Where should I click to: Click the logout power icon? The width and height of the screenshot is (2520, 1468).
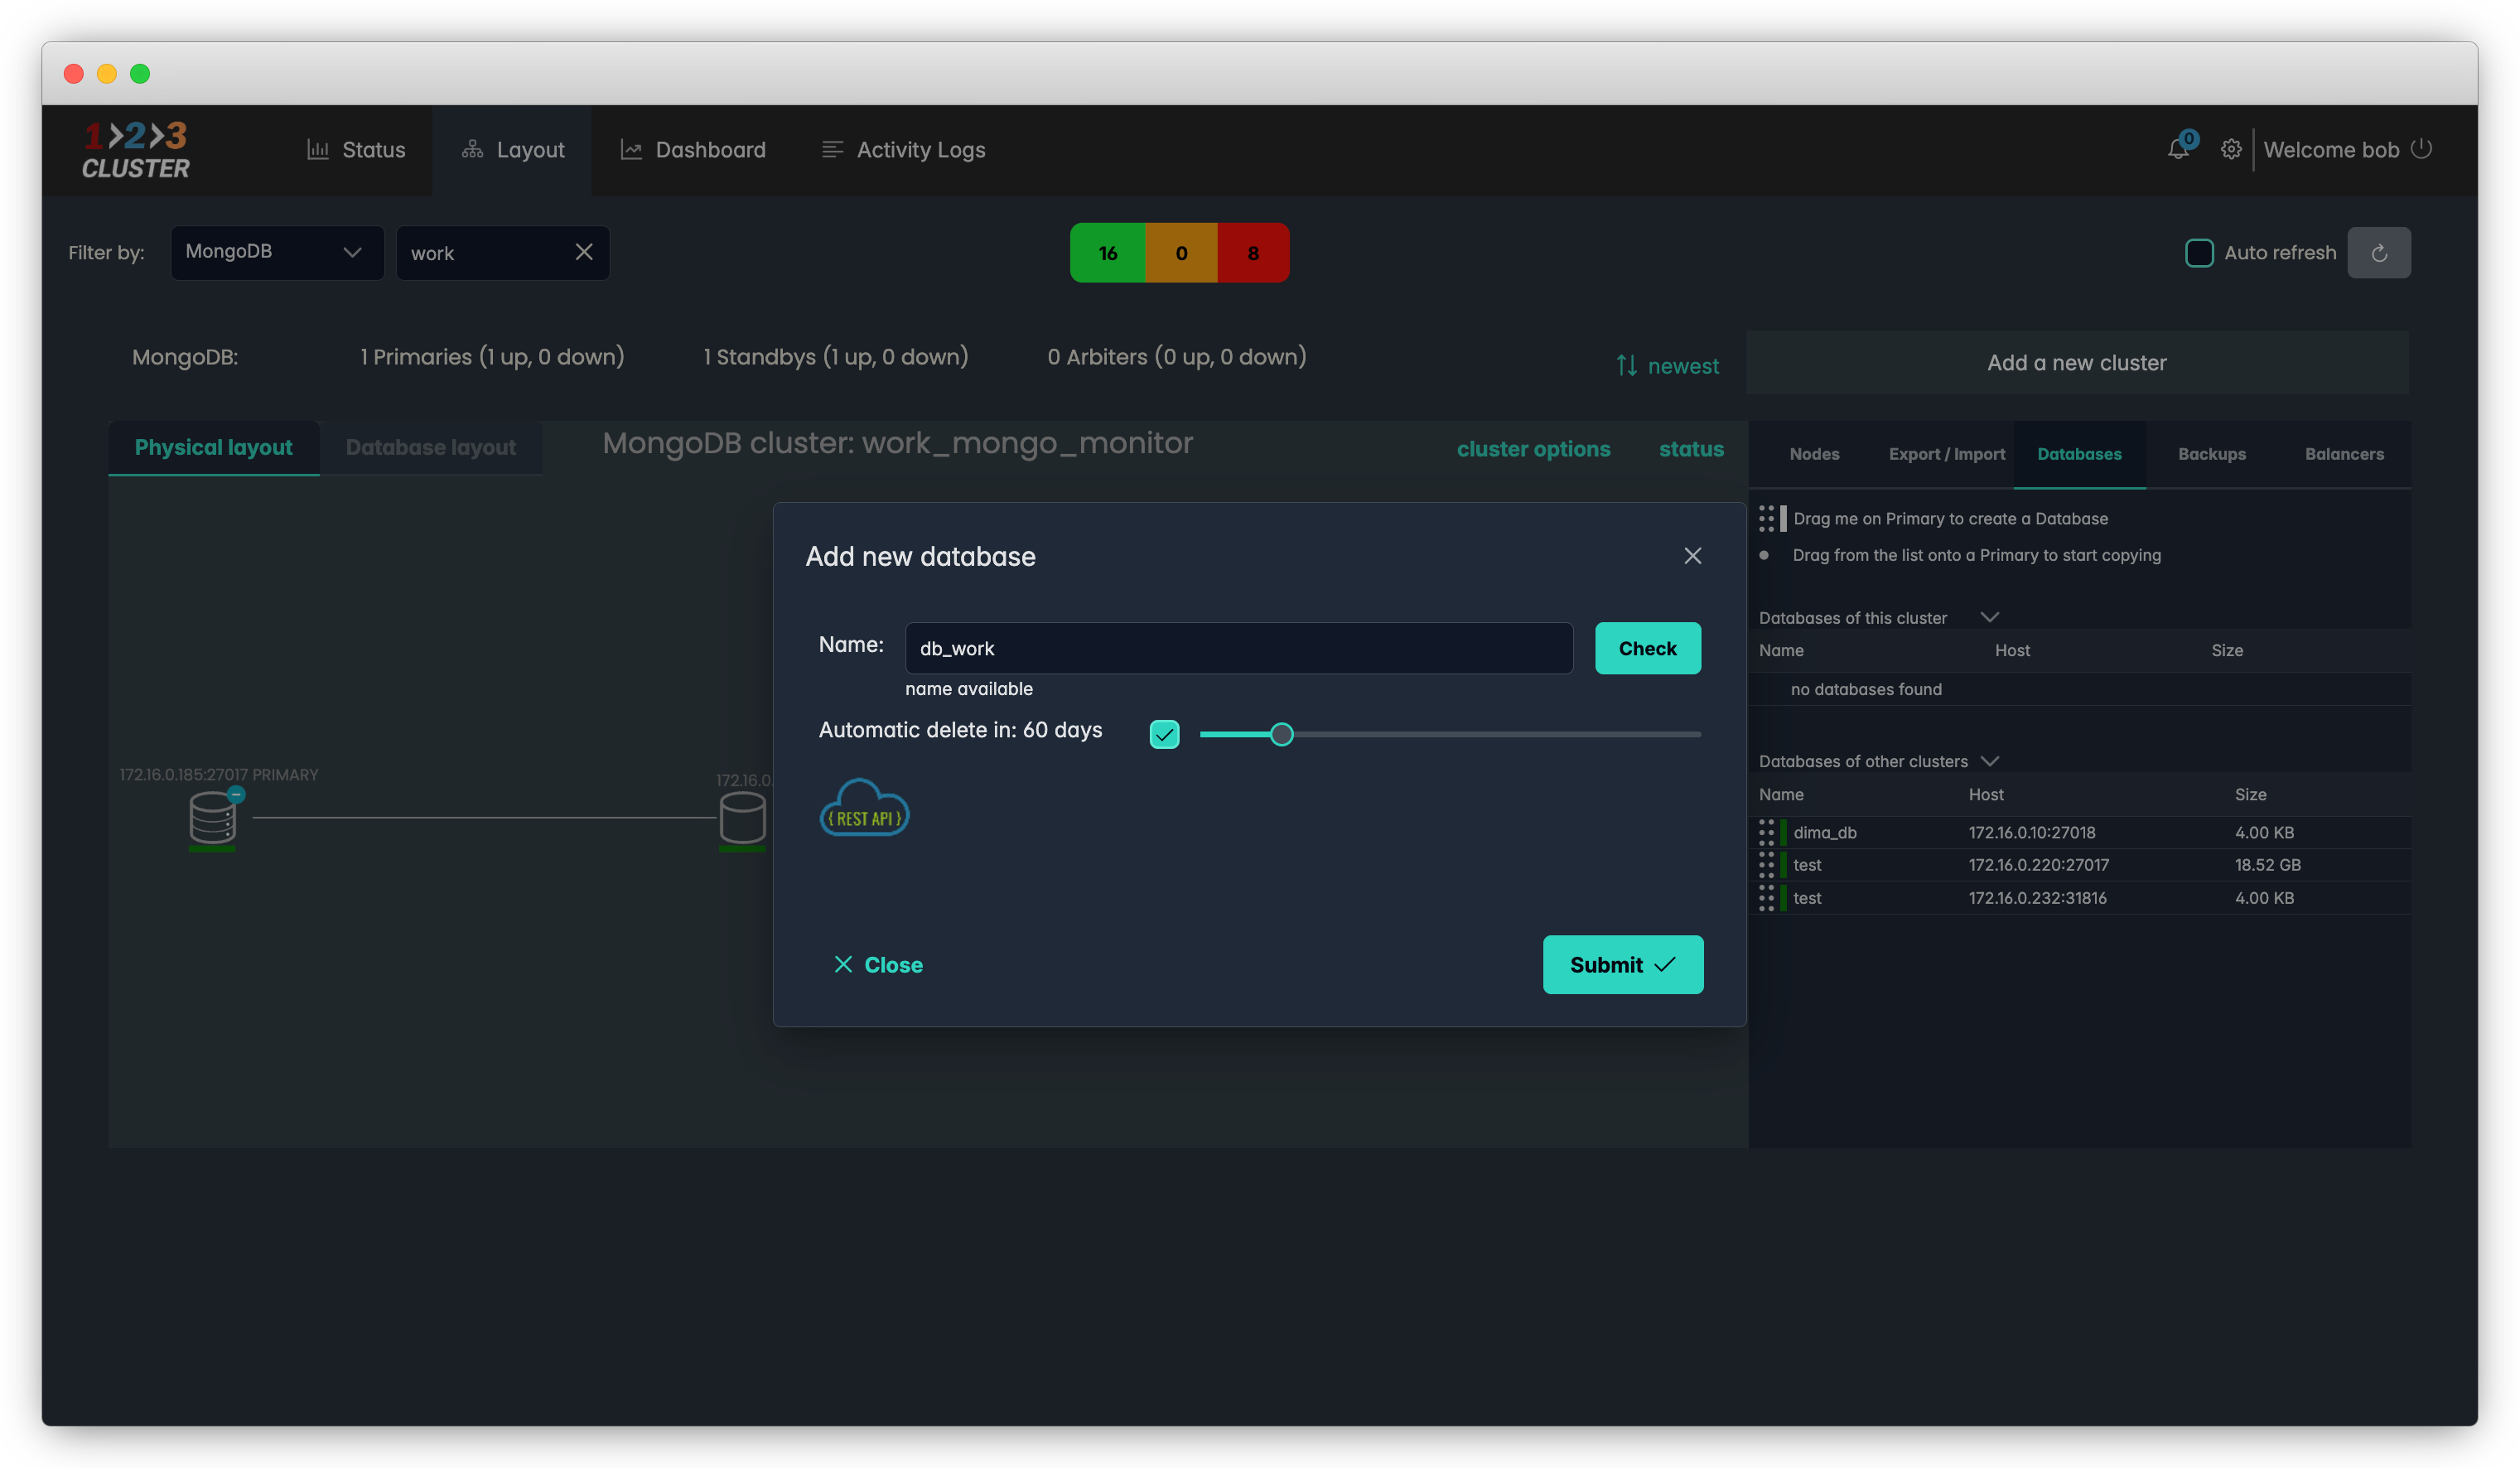click(x=2422, y=149)
